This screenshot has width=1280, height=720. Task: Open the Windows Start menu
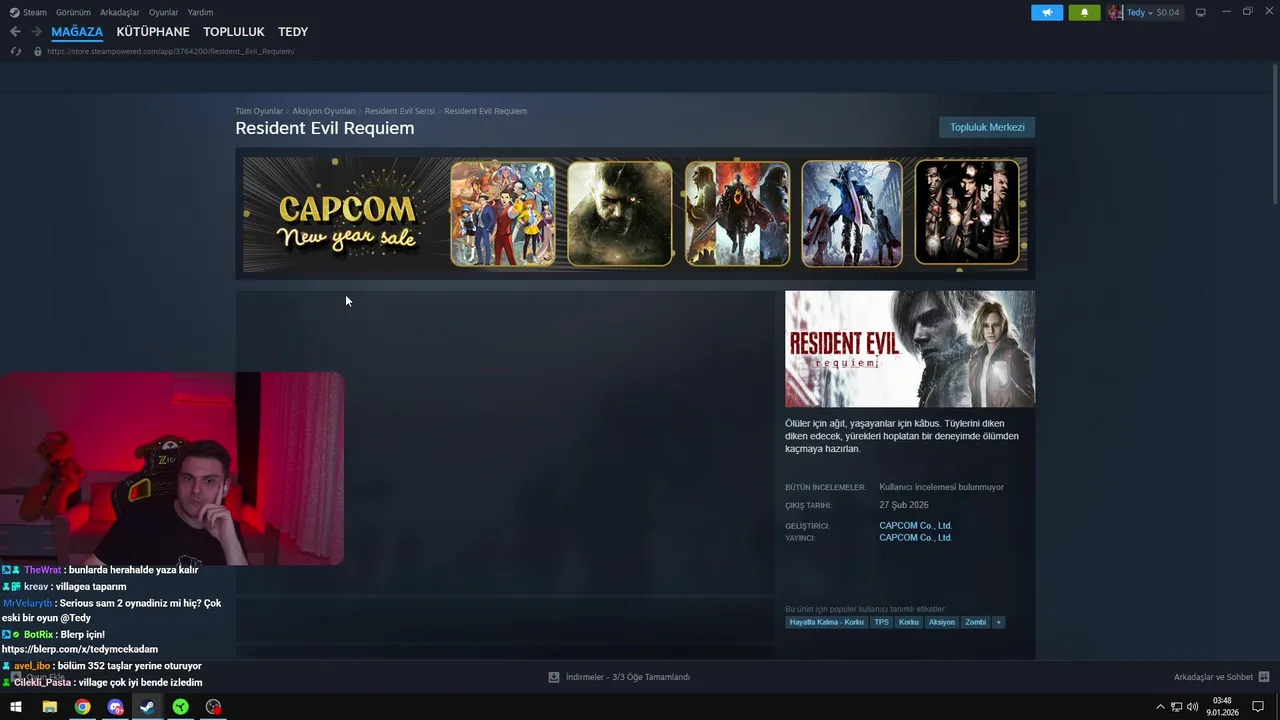tap(16, 707)
